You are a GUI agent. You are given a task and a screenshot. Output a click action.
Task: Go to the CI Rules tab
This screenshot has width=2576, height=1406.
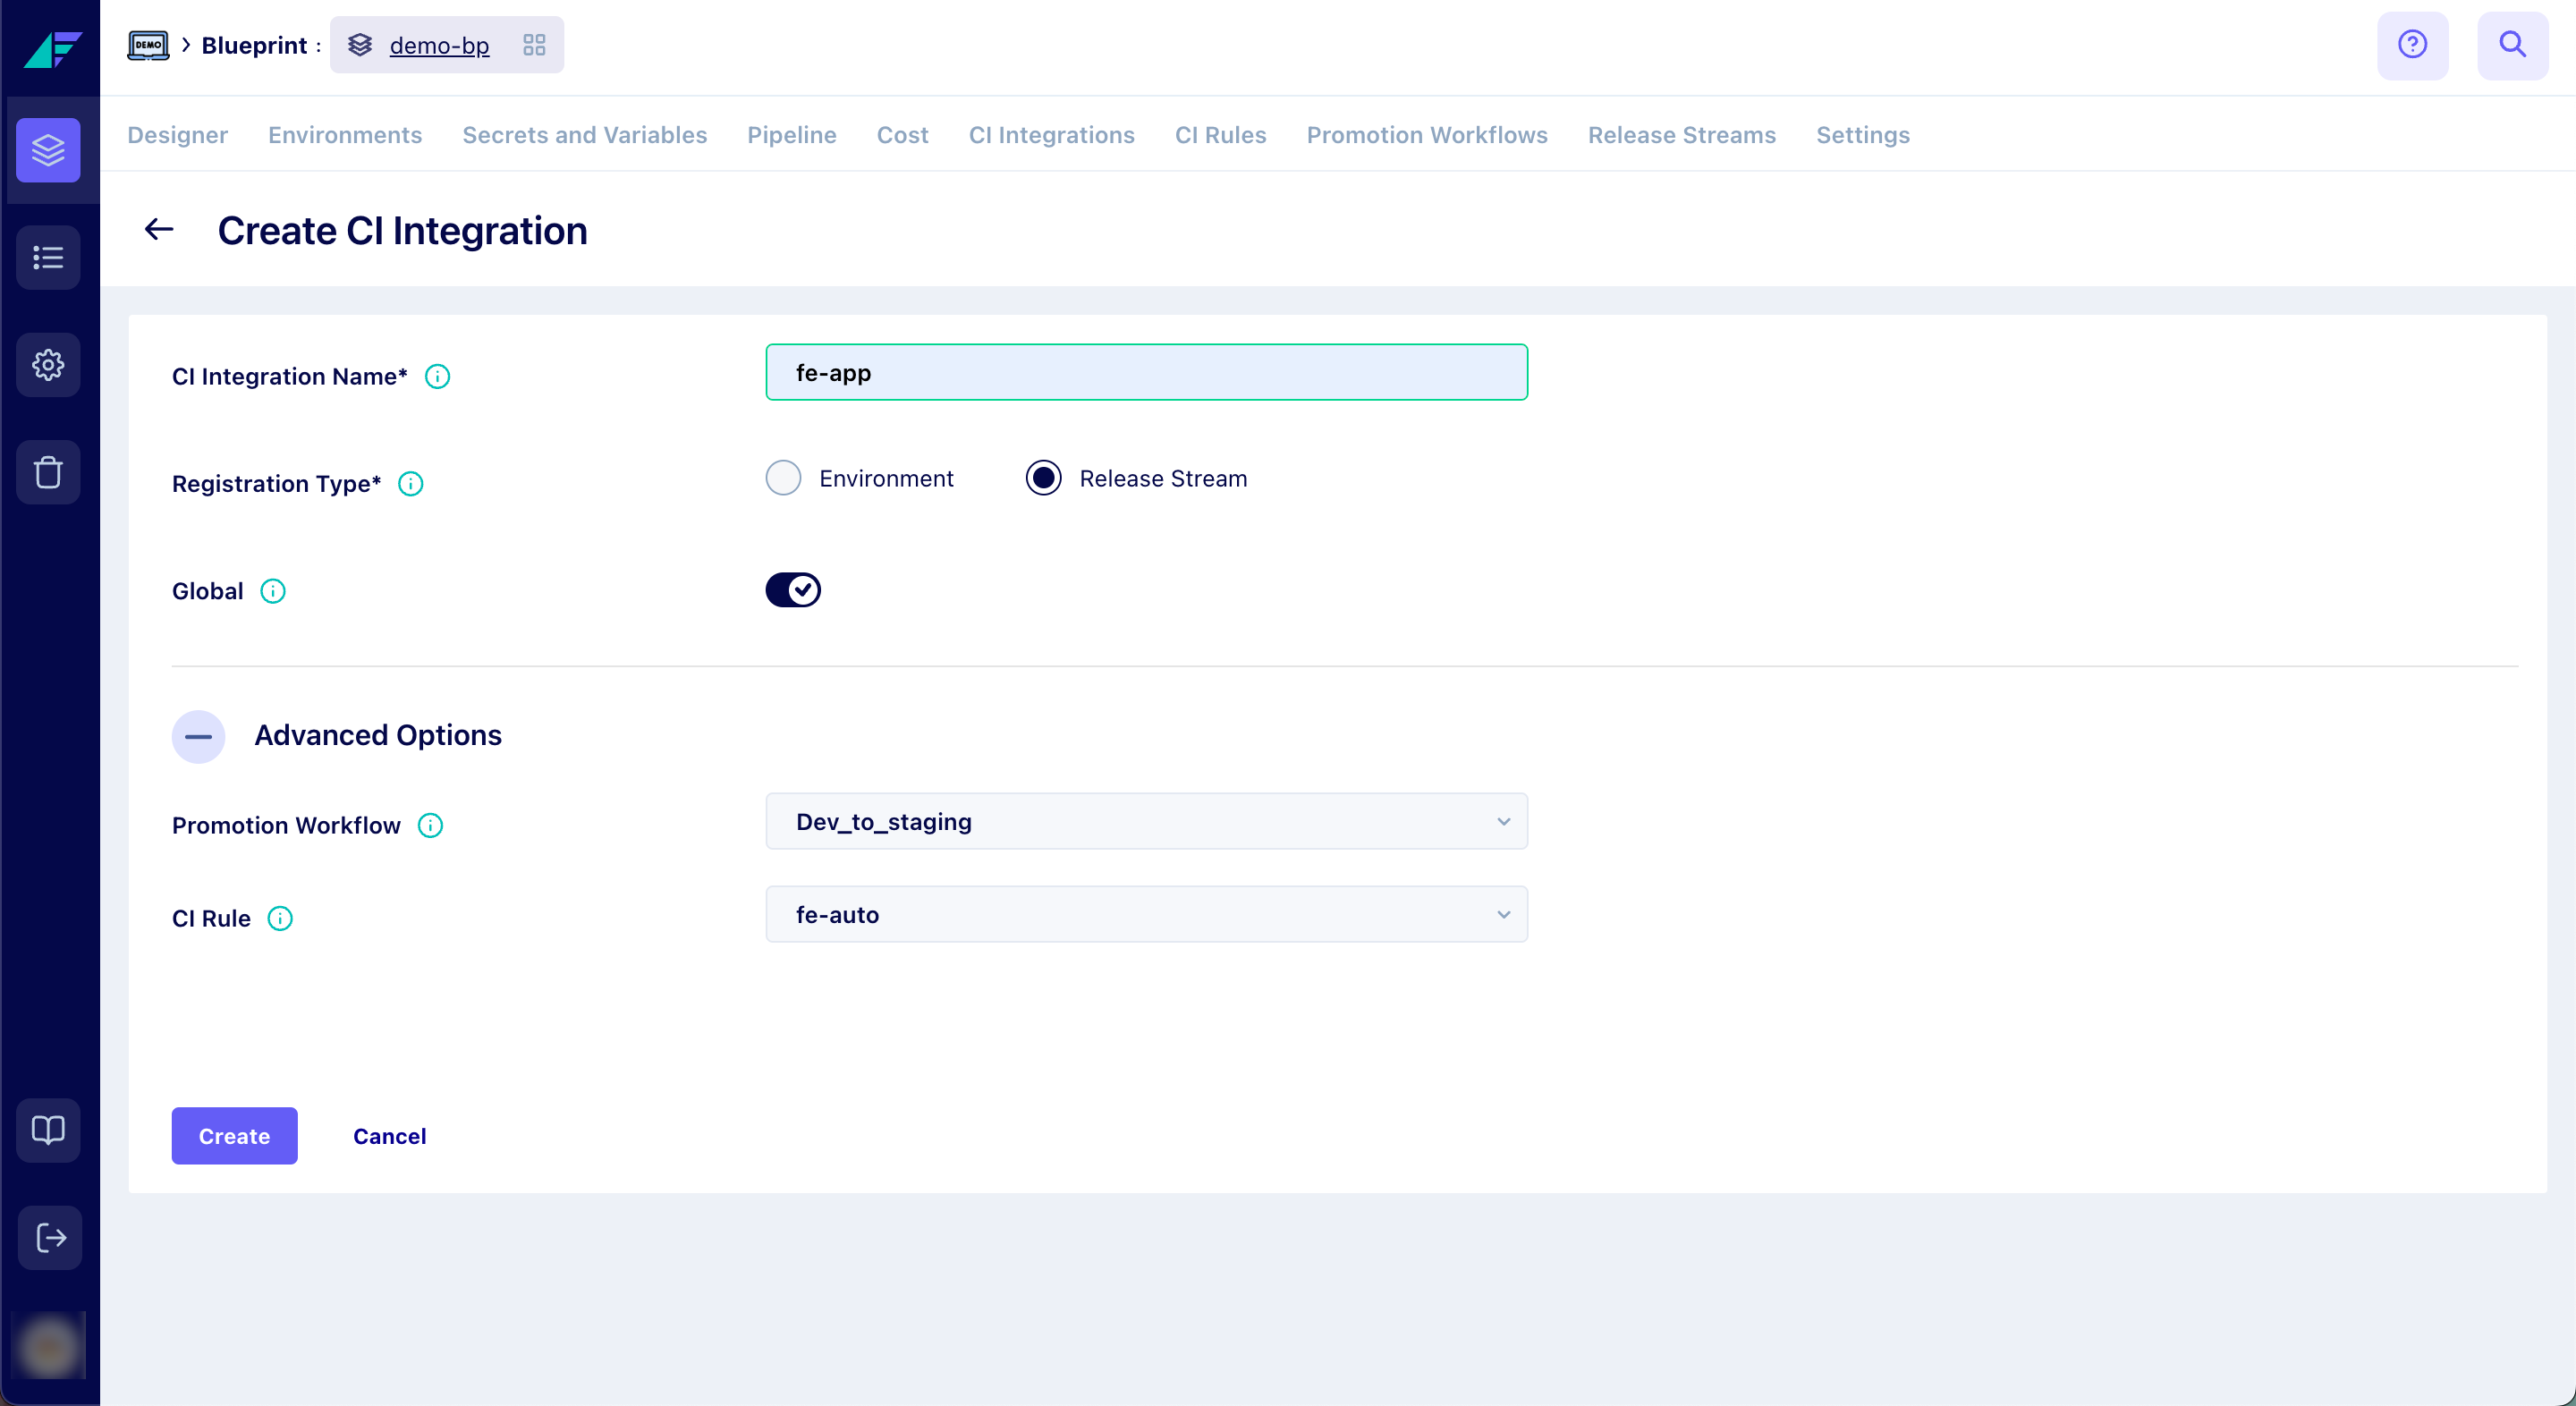pyautogui.click(x=1220, y=135)
